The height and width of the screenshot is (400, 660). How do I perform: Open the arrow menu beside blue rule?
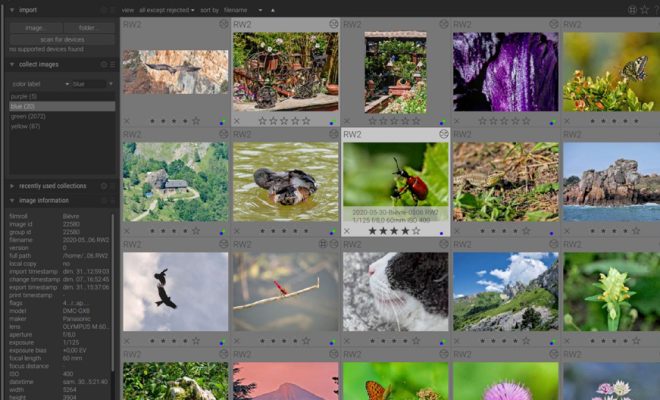110,84
